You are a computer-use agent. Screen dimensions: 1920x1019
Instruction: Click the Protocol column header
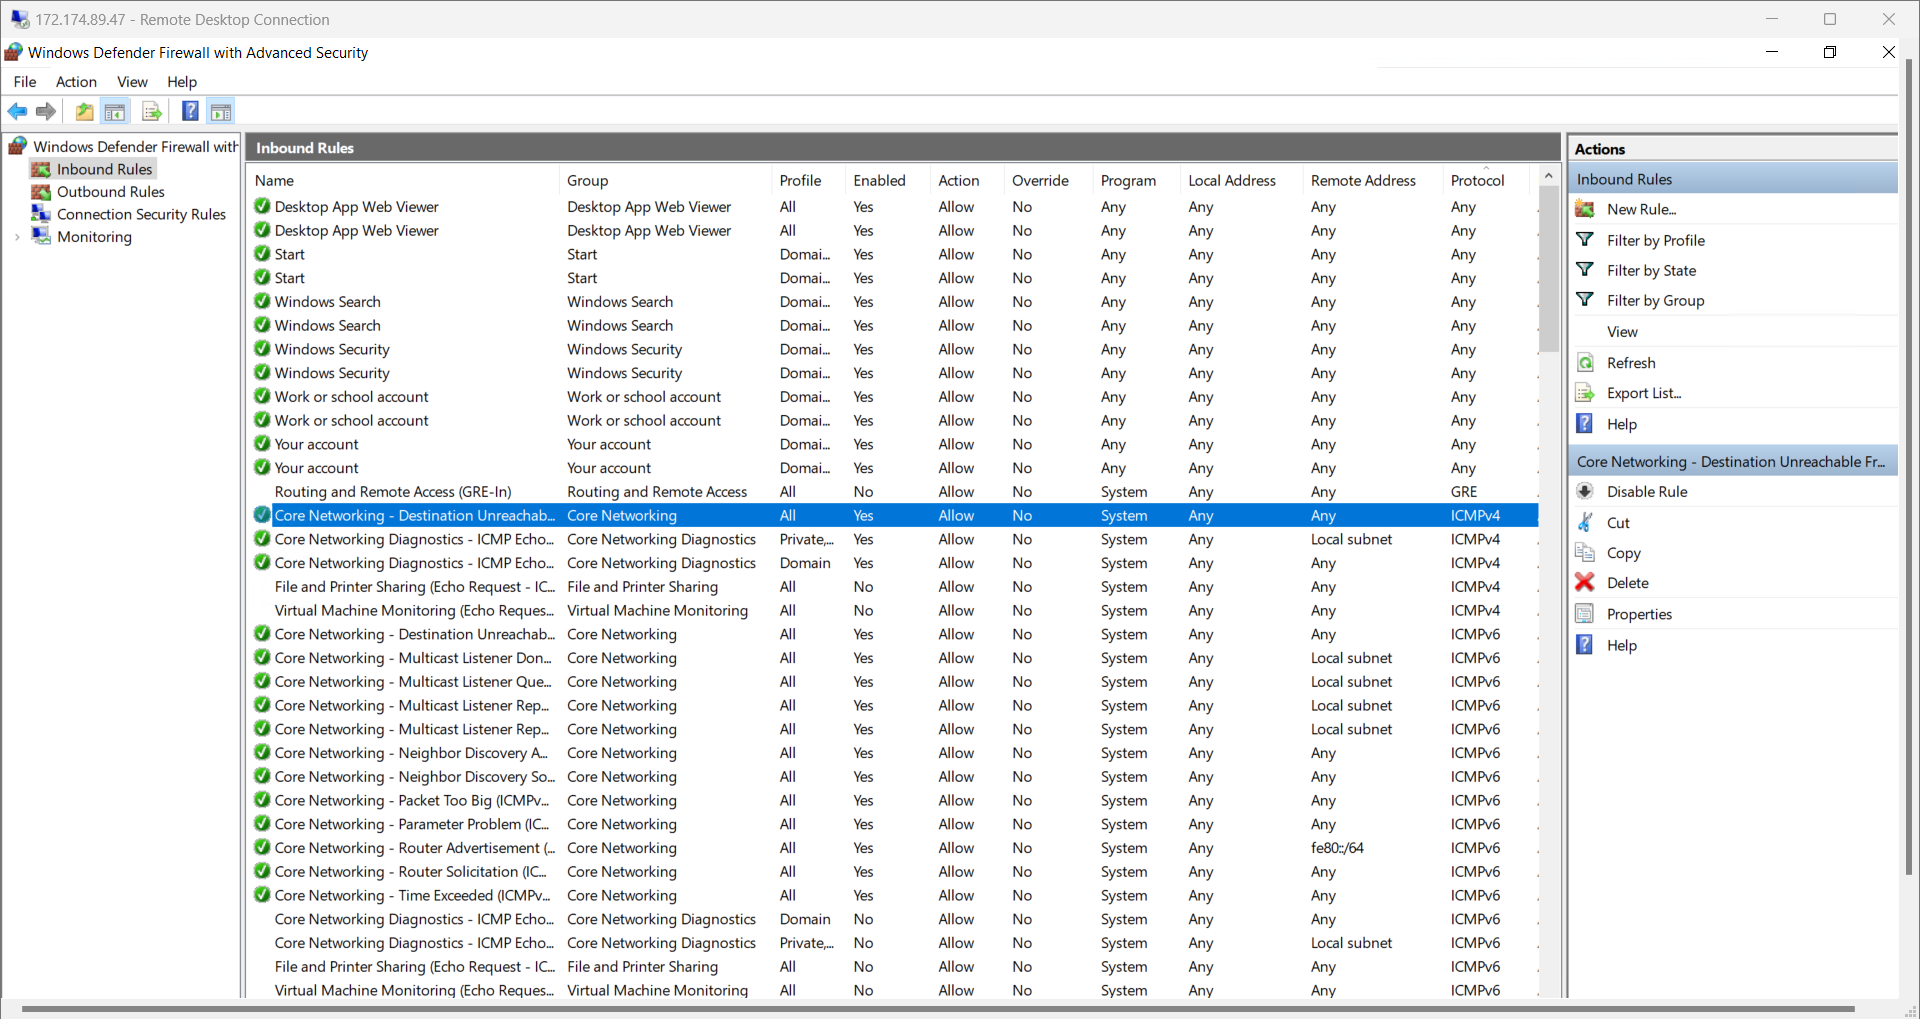(1486, 180)
